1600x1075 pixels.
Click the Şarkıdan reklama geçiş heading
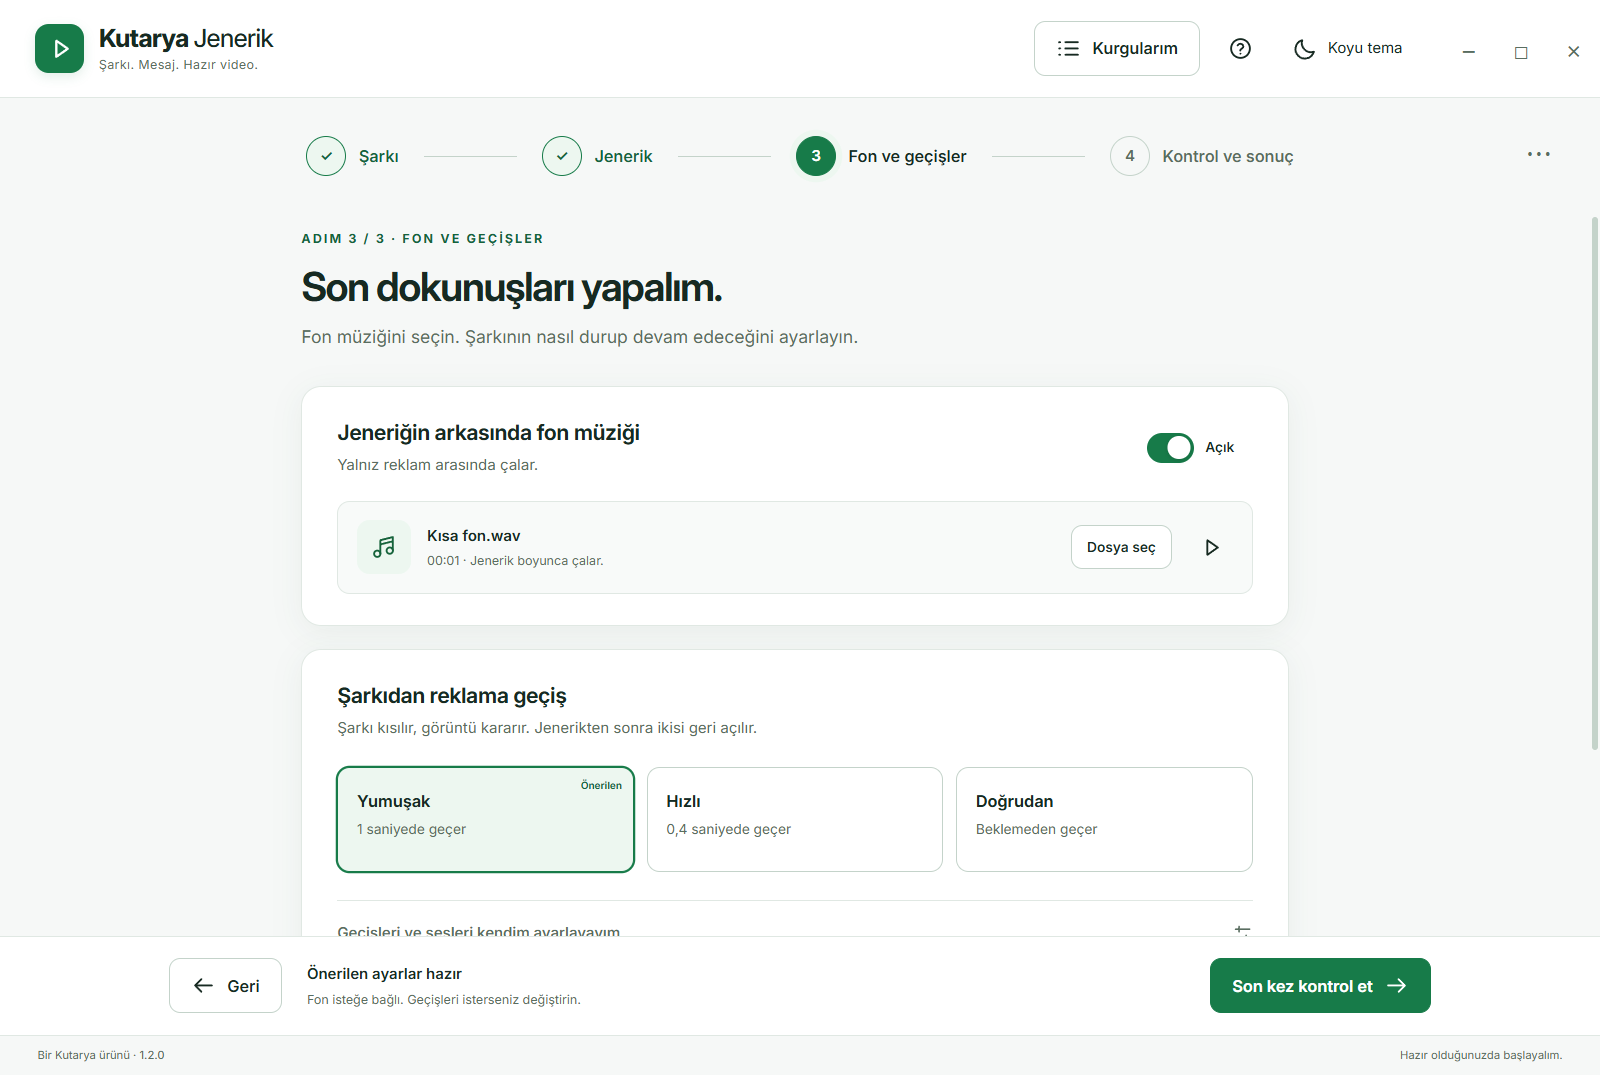452,696
